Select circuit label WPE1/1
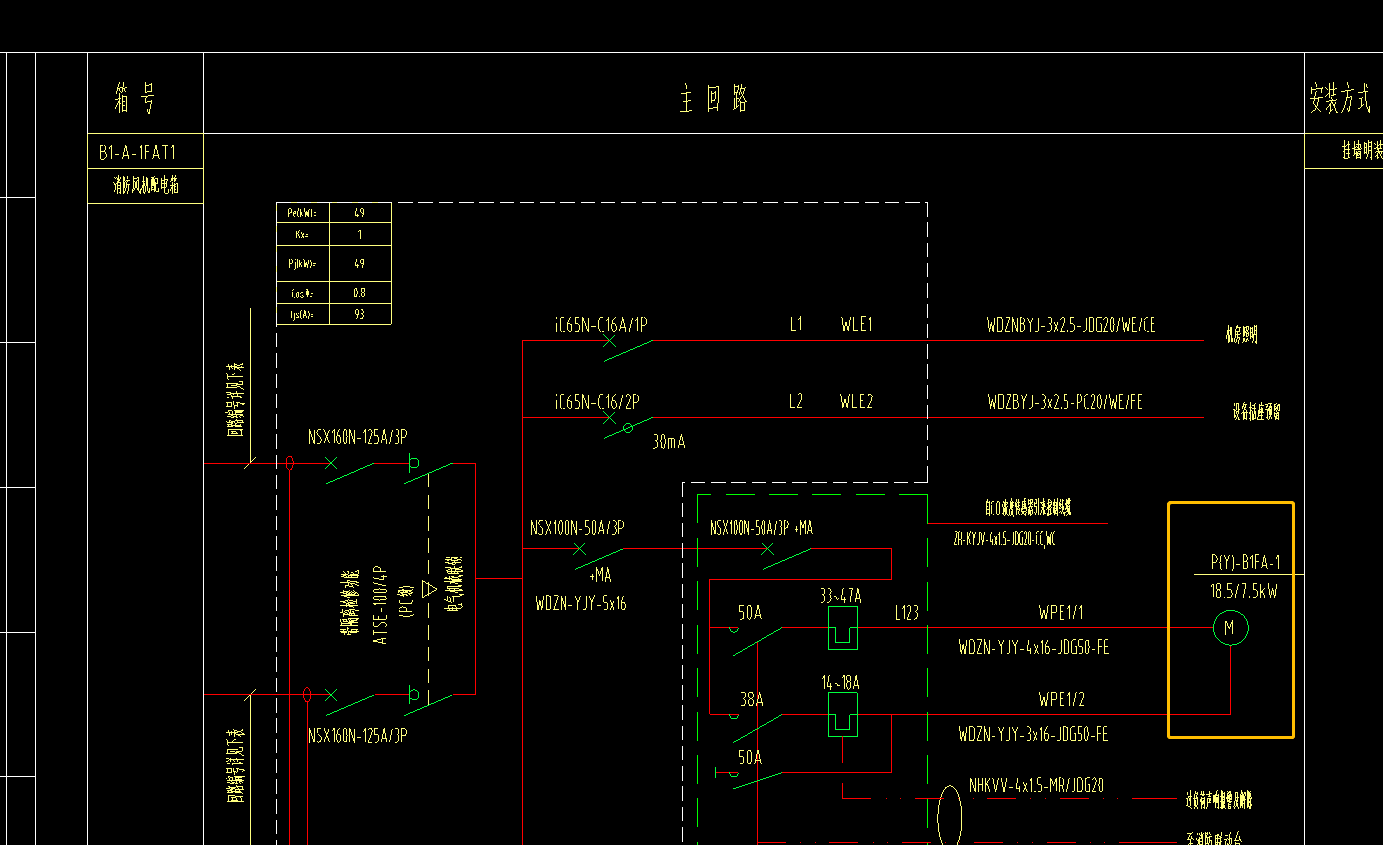Viewport: 1383px width, 845px height. [1061, 613]
